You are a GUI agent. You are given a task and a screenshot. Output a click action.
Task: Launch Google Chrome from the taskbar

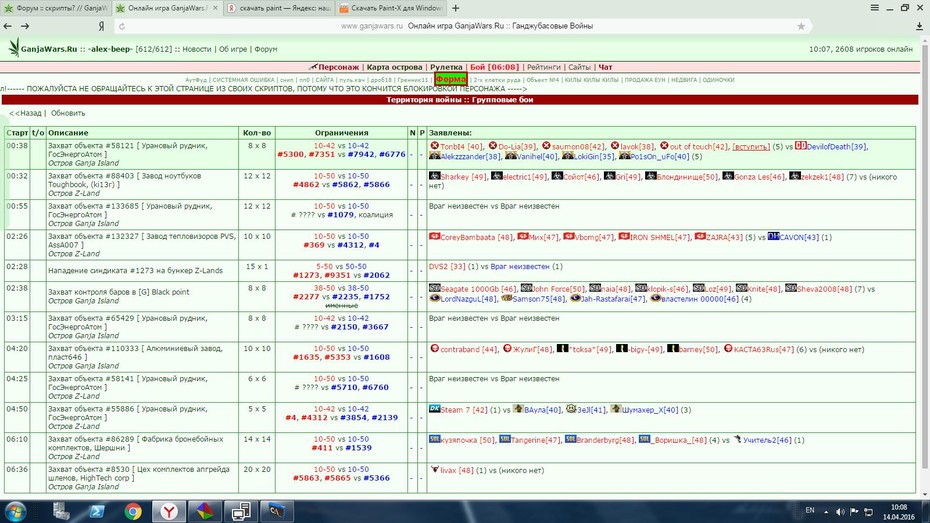point(133,511)
